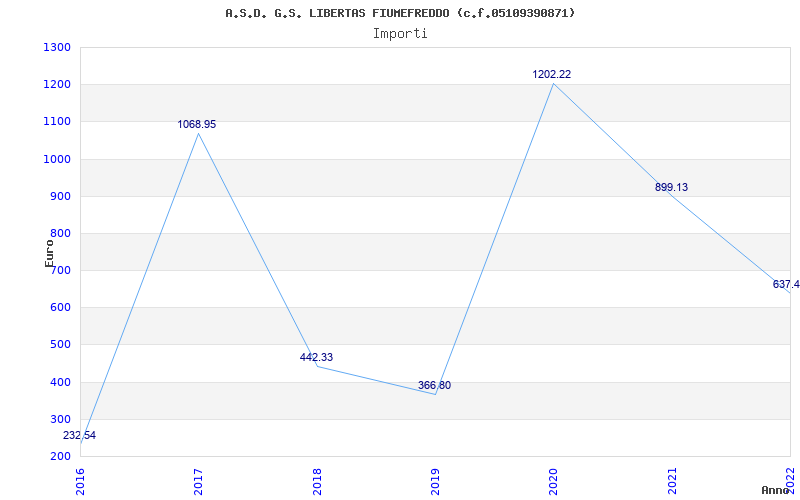
Task: Click the 1100 y-axis tick label
Action: click(57, 122)
